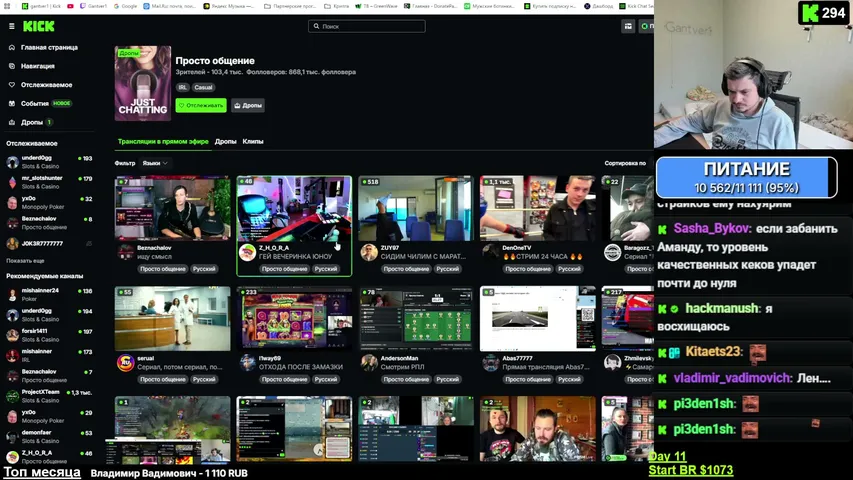
Task: Open the Google bookmark in browser bar
Action: coord(125,6)
